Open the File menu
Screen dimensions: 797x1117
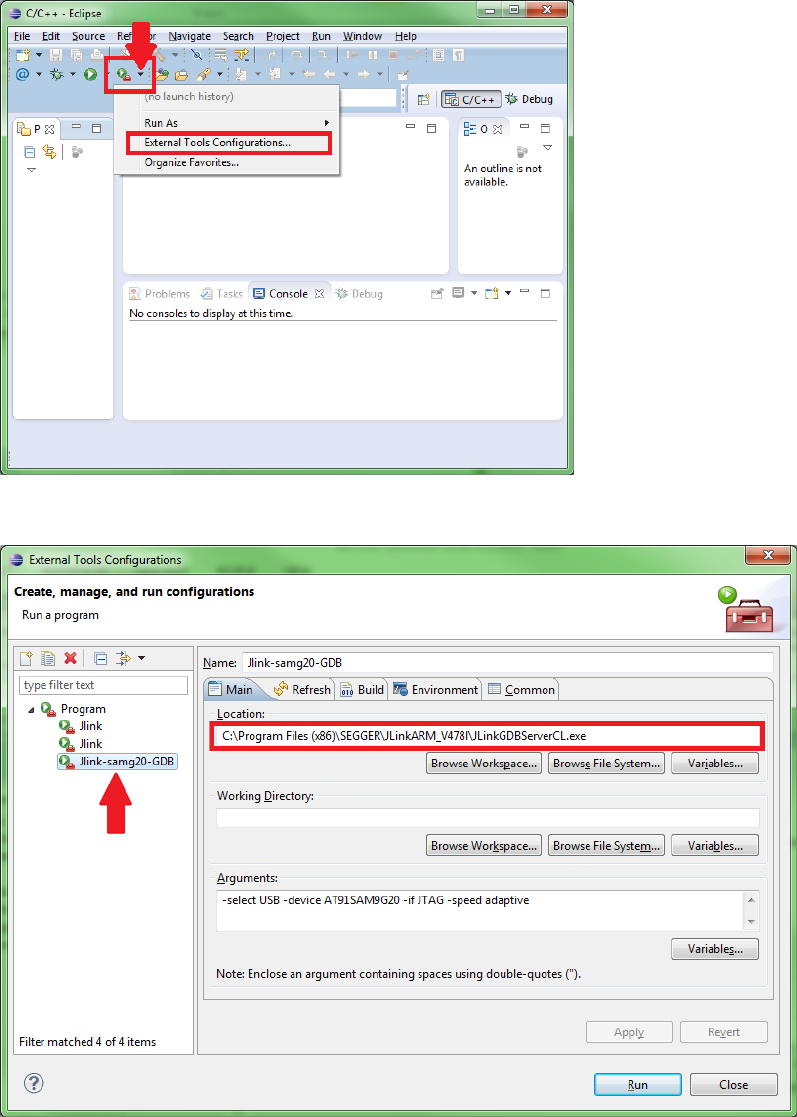(x=21, y=36)
